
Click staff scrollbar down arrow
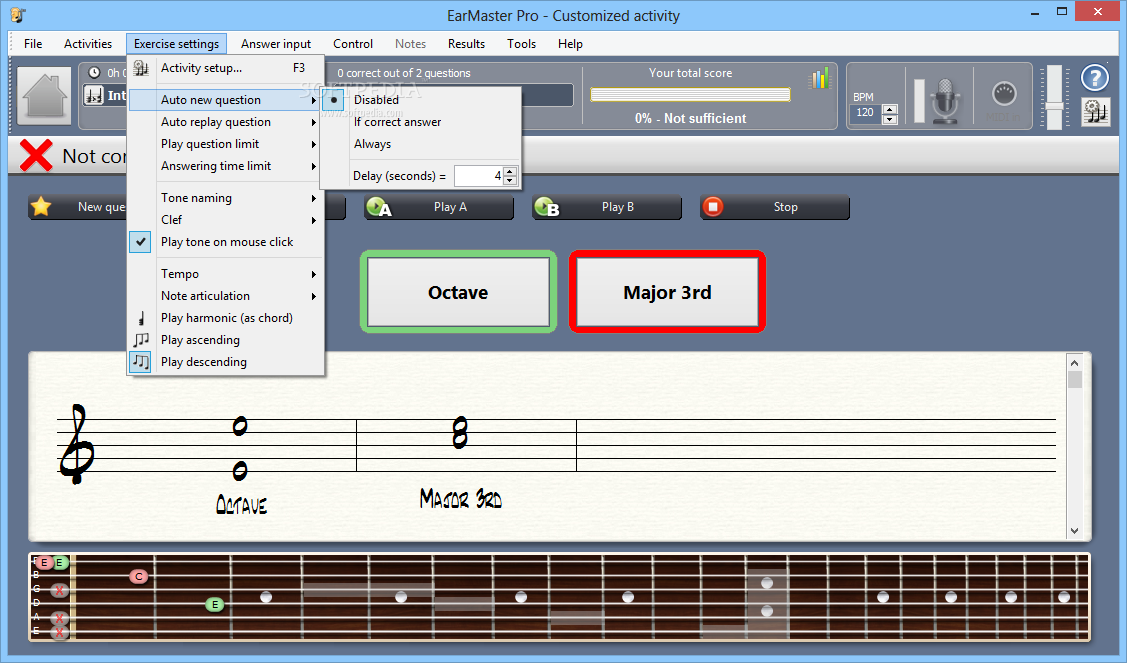coord(1075,531)
